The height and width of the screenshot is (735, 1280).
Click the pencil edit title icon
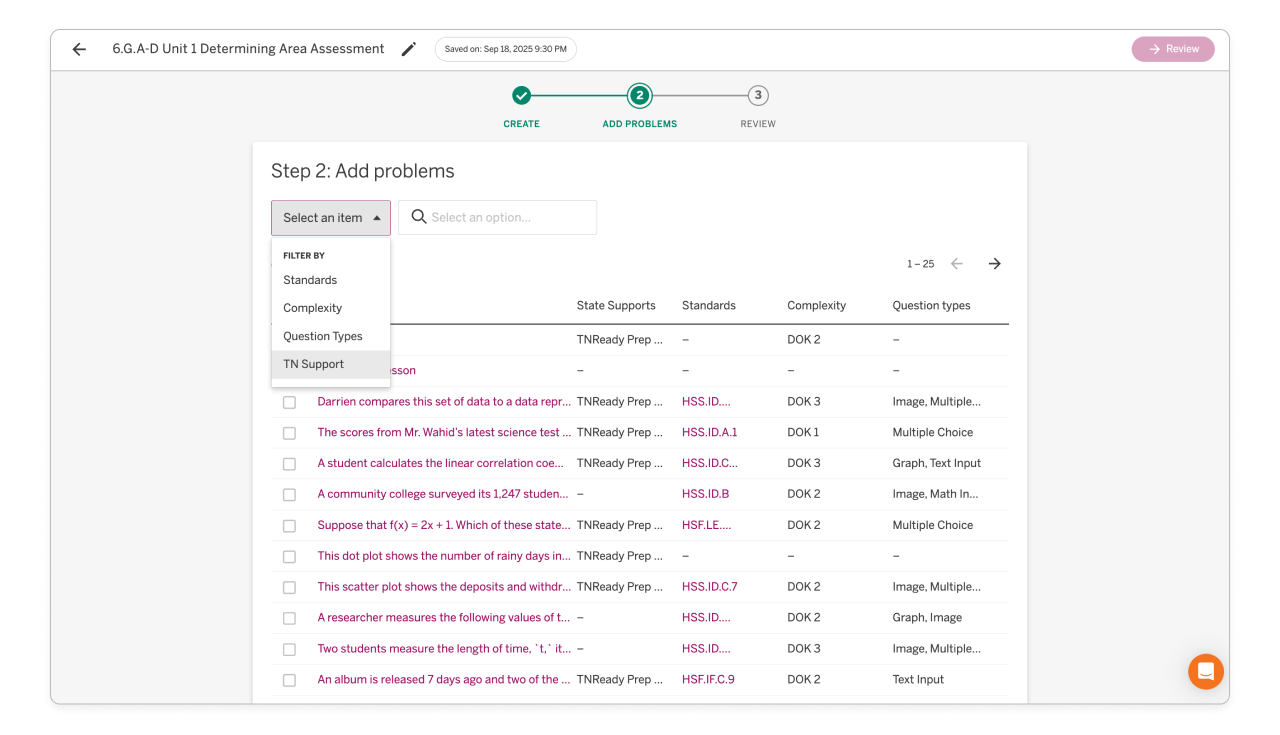[408, 49]
